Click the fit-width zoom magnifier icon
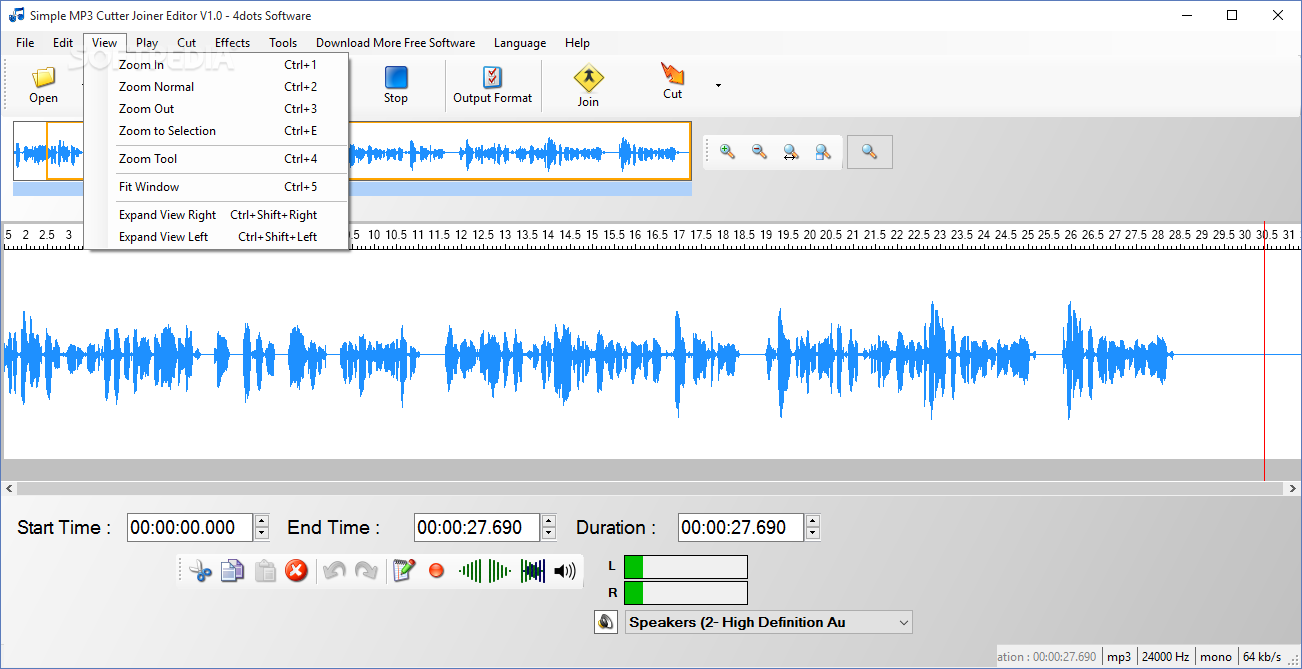The width and height of the screenshot is (1302, 669). coord(791,152)
